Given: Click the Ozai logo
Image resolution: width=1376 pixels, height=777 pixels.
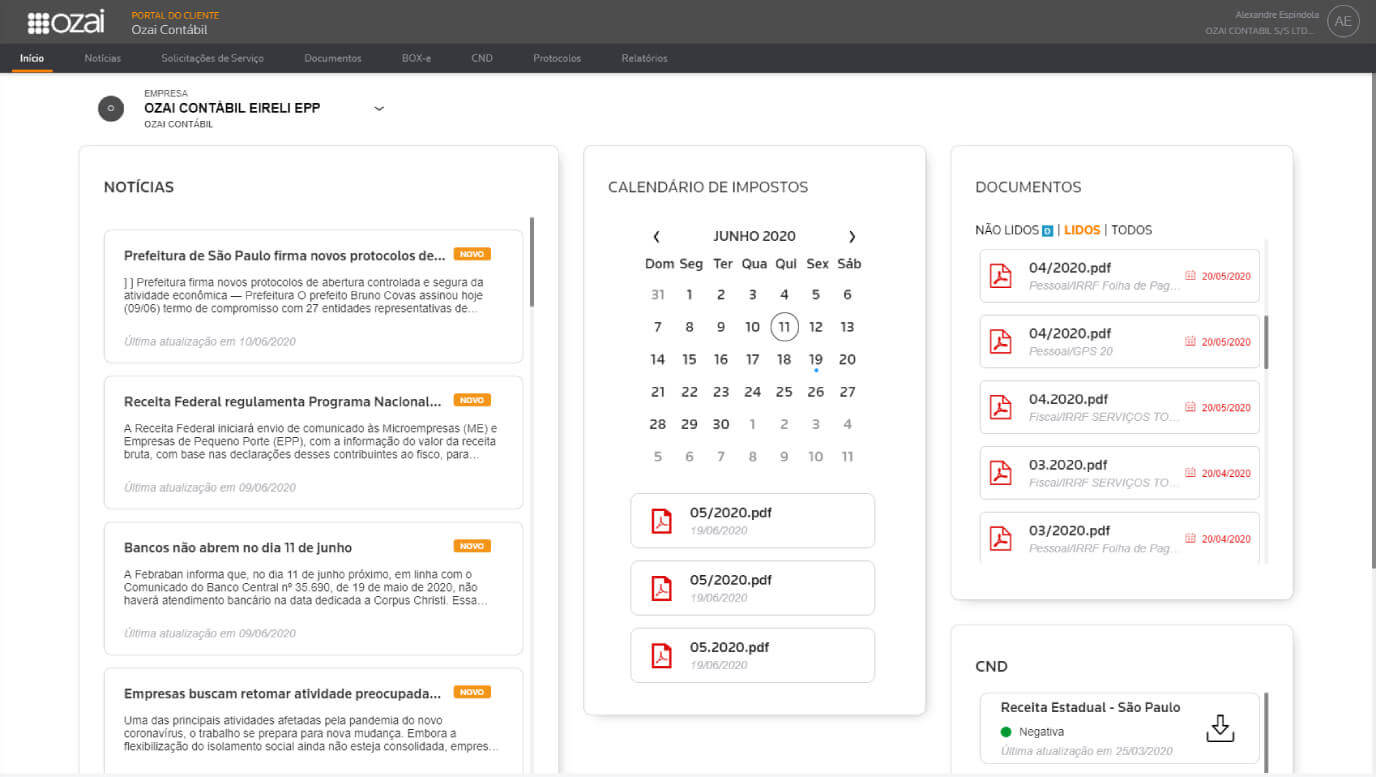Looking at the screenshot, I should pos(66,22).
